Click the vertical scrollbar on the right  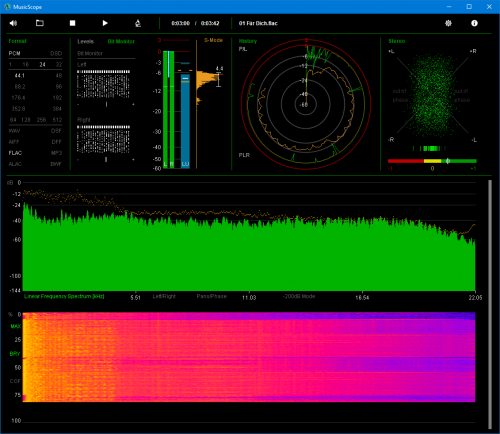[x=490, y=305]
